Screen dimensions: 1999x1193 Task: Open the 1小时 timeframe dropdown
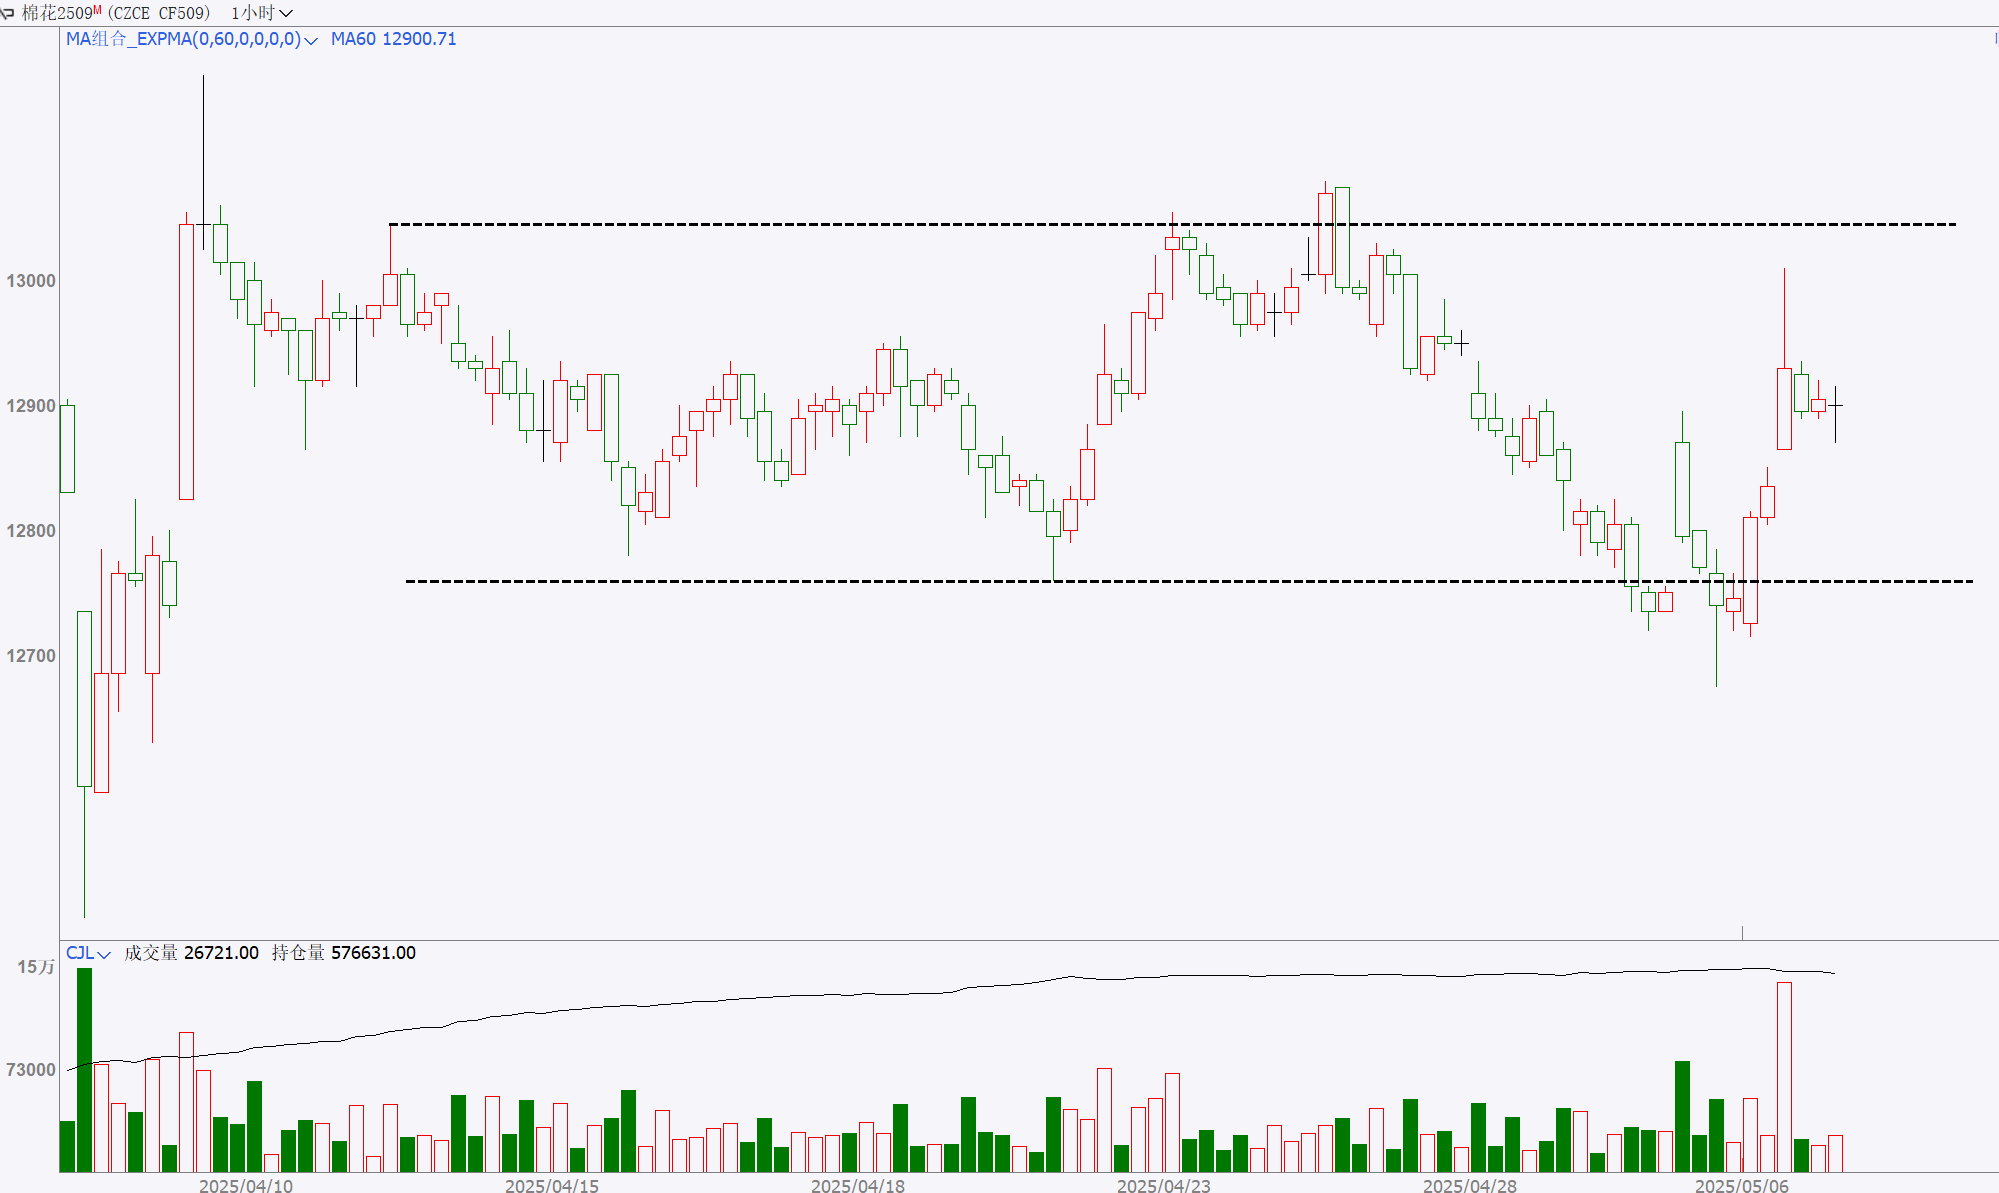[262, 13]
